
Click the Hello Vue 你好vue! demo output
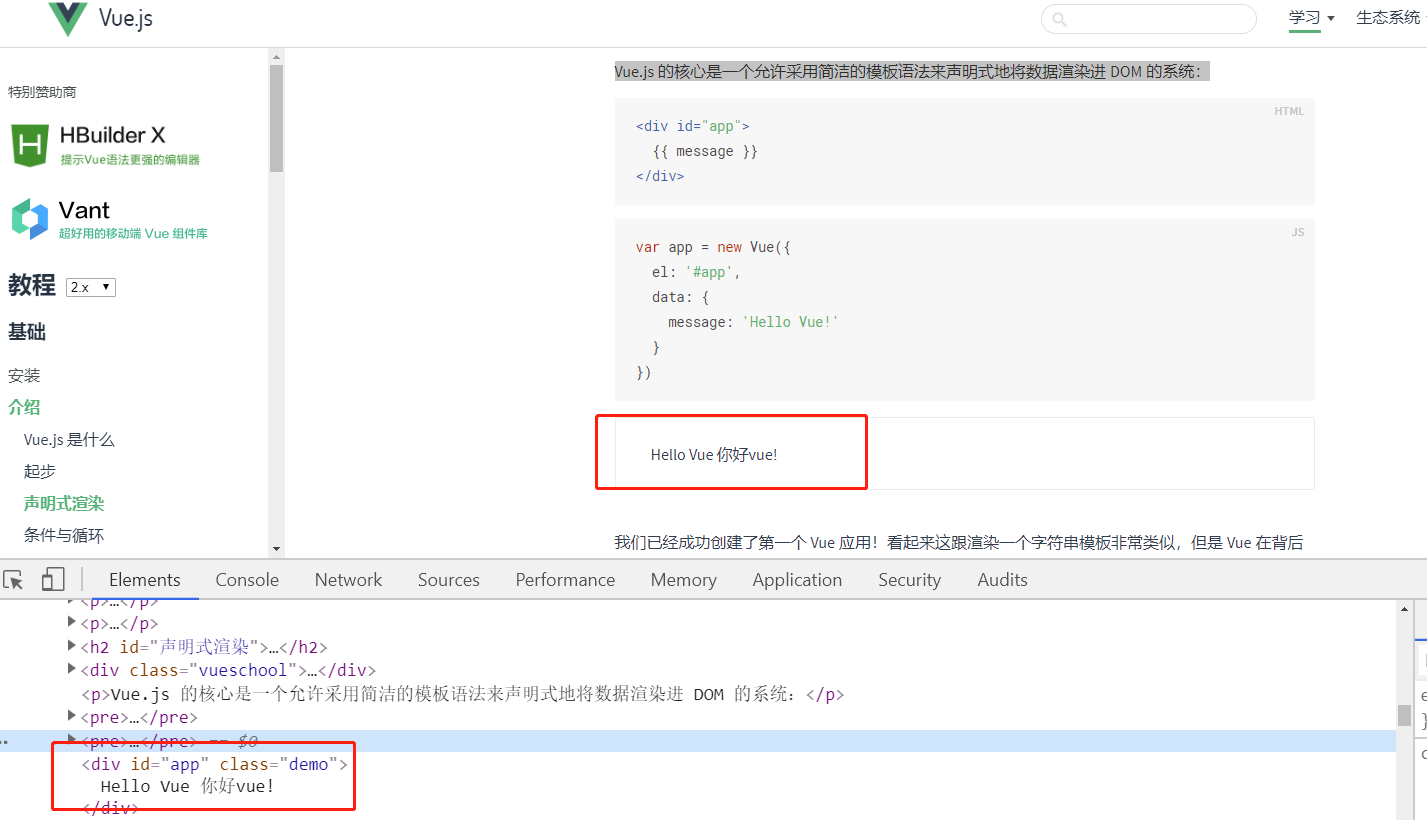(714, 455)
